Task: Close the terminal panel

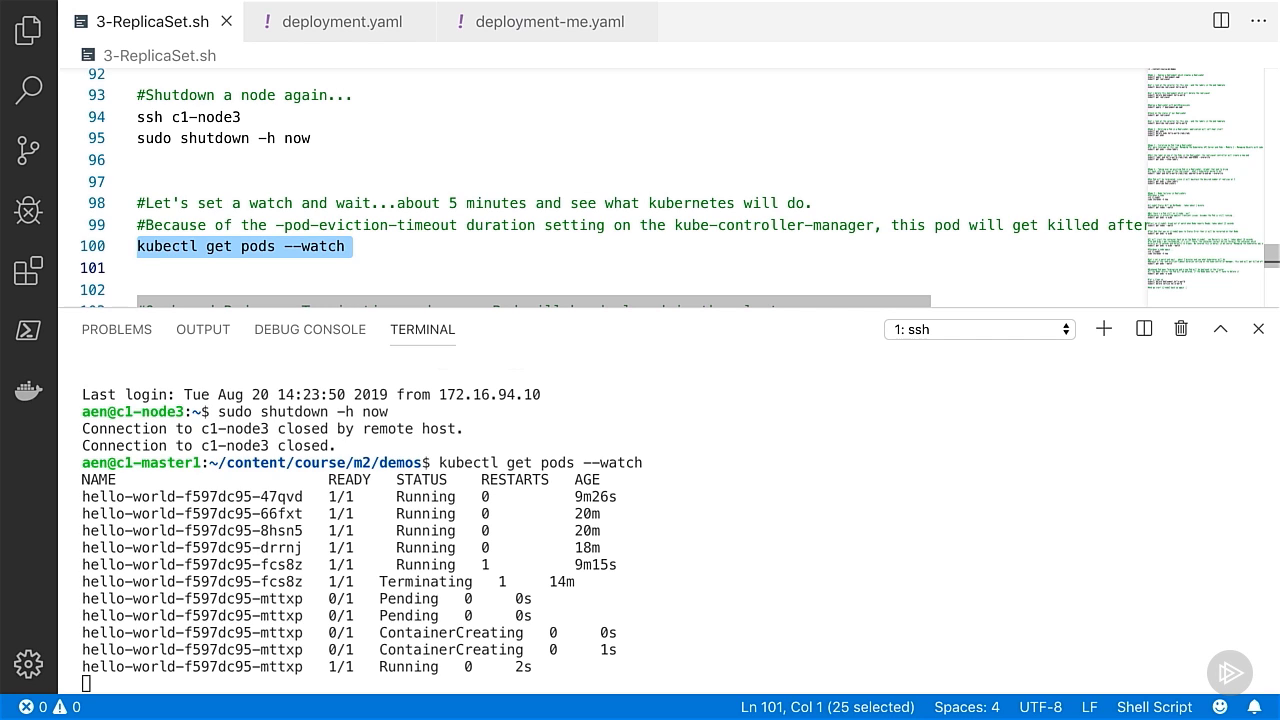Action: [x=1258, y=329]
